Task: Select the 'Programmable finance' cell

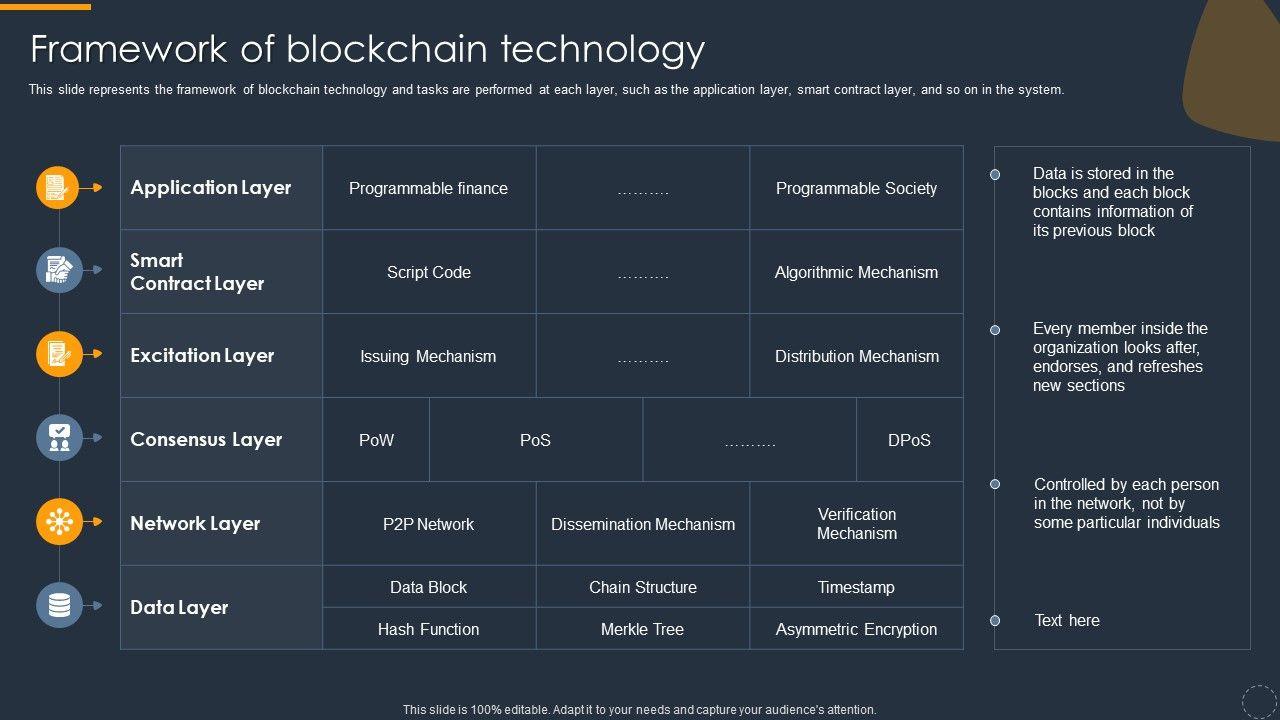Action: 428,188
